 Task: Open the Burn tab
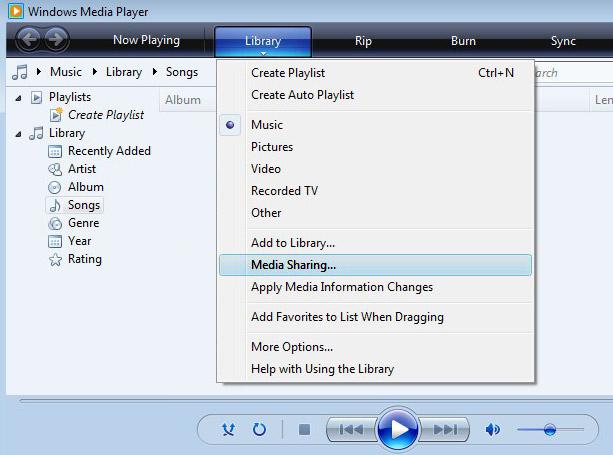[x=463, y=41]
